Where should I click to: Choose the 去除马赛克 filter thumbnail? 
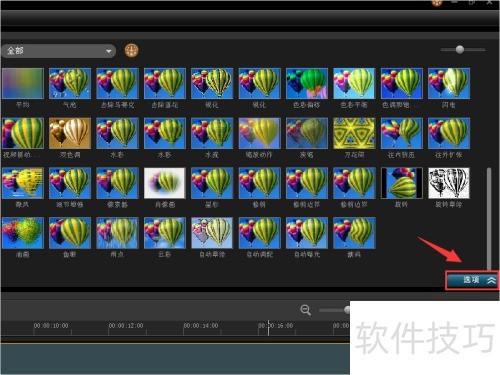pyautogui.click(x=117, y=83)
